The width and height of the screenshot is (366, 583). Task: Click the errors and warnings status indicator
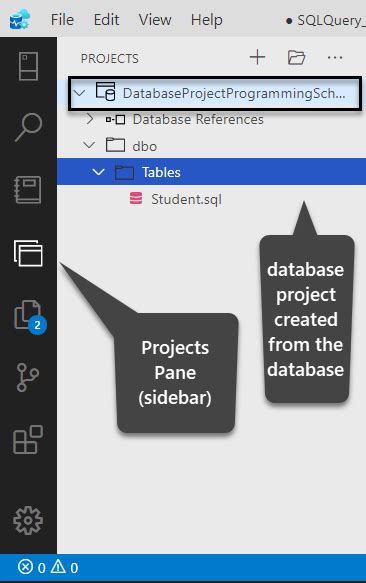click(48, 567)
